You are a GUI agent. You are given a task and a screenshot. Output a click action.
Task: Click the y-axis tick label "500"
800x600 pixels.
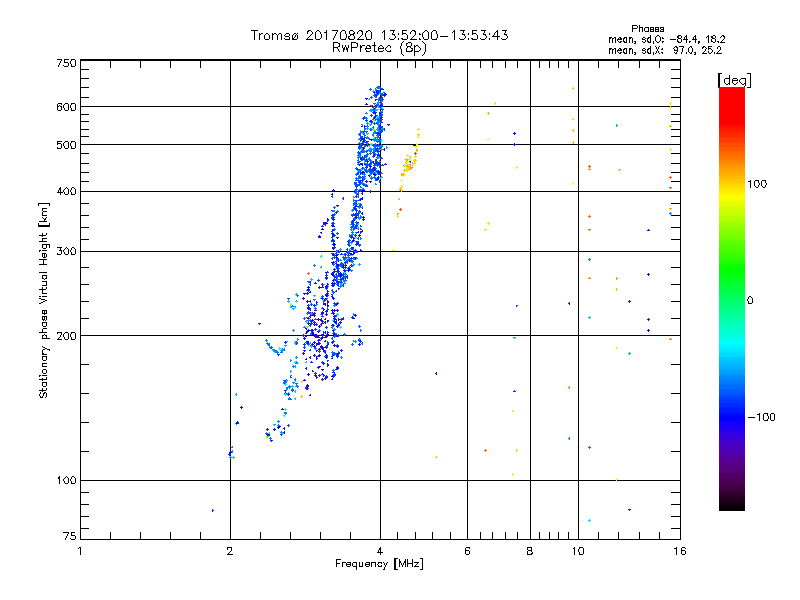pos(66,145)
